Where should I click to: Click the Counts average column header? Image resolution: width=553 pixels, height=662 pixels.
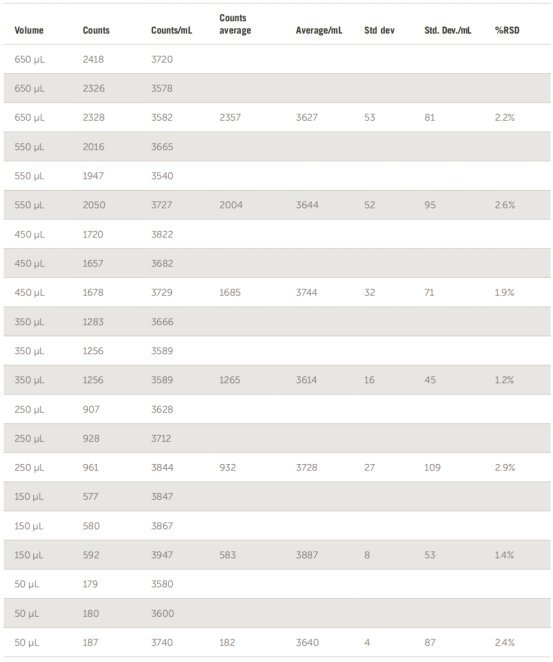[235, 24]
